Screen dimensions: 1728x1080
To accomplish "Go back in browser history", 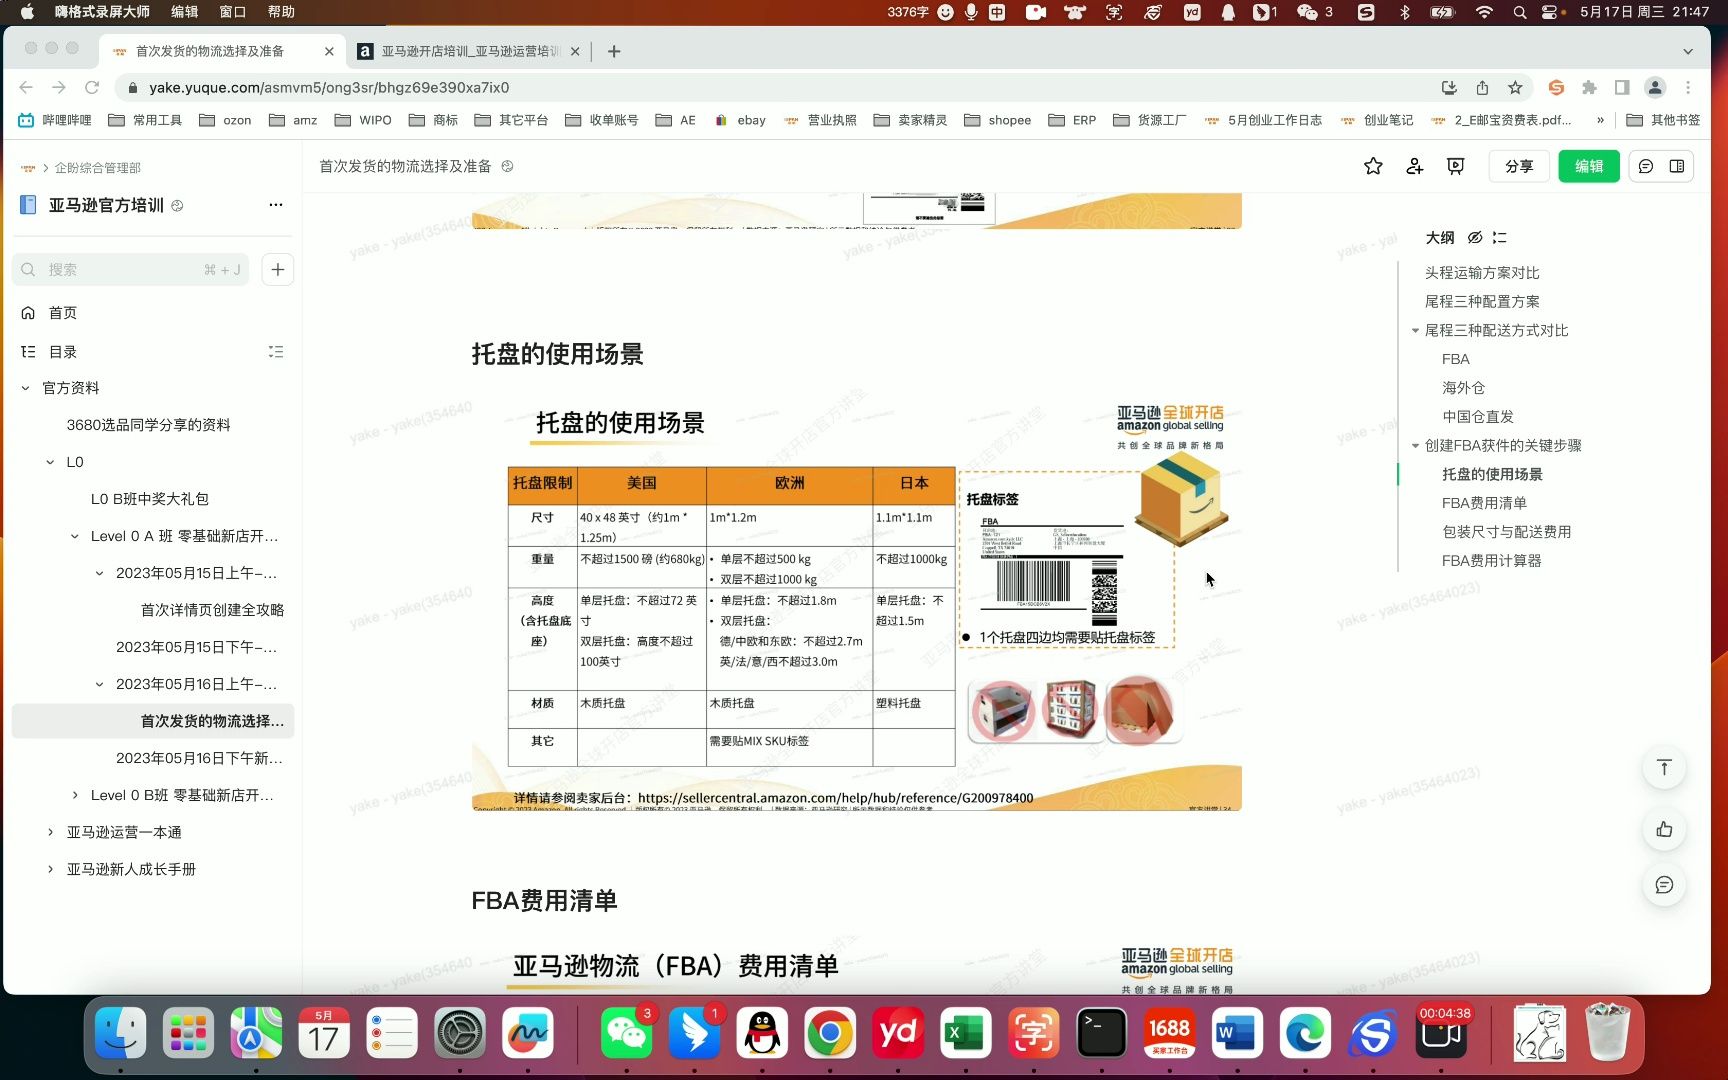I will click(x=26, y=87).
